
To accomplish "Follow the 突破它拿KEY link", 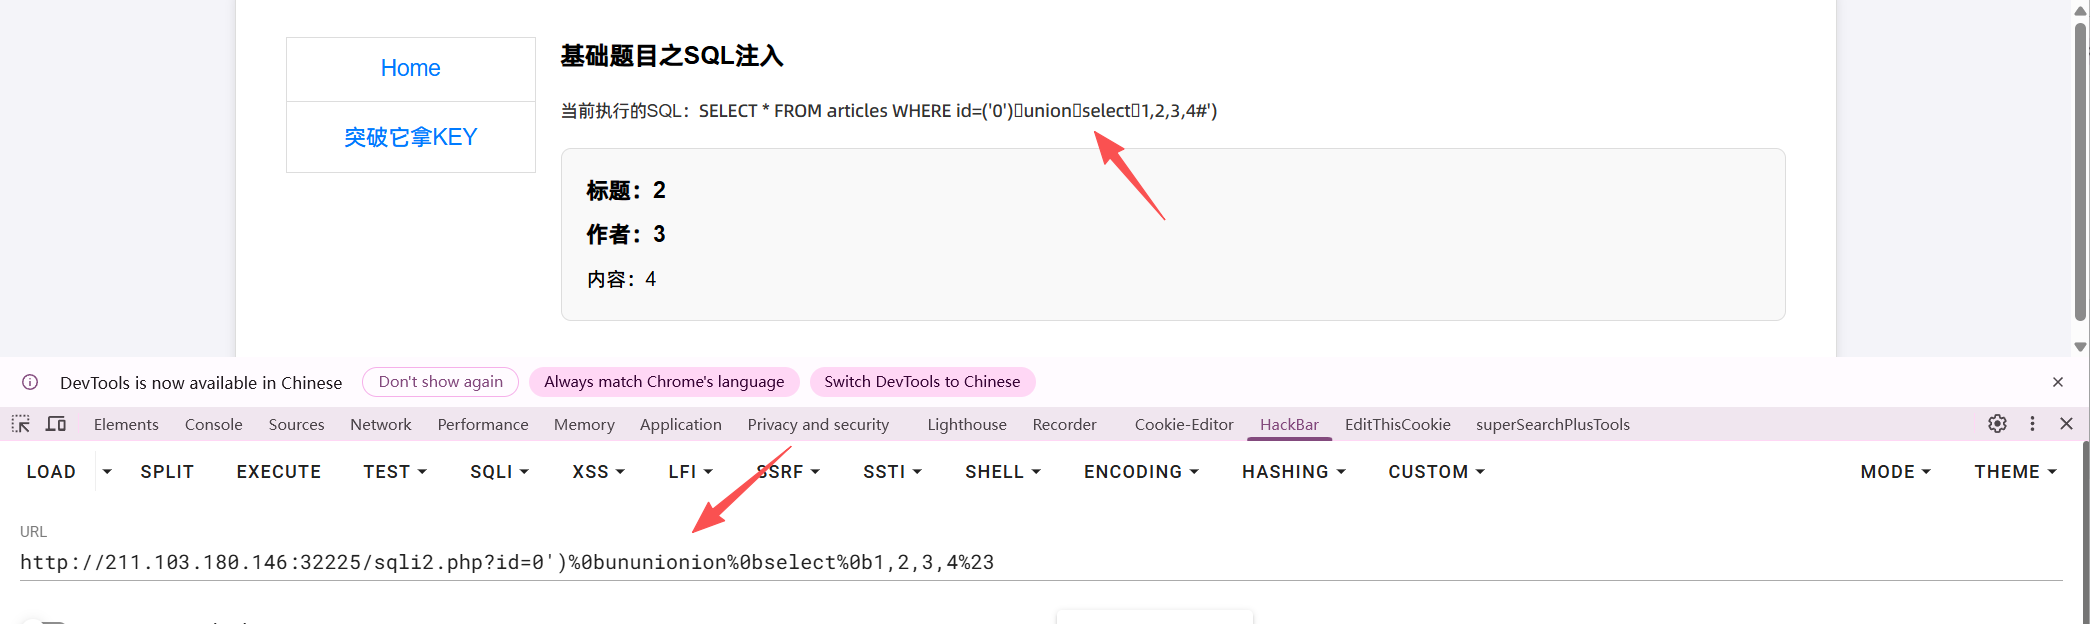I will pos(410,137).
